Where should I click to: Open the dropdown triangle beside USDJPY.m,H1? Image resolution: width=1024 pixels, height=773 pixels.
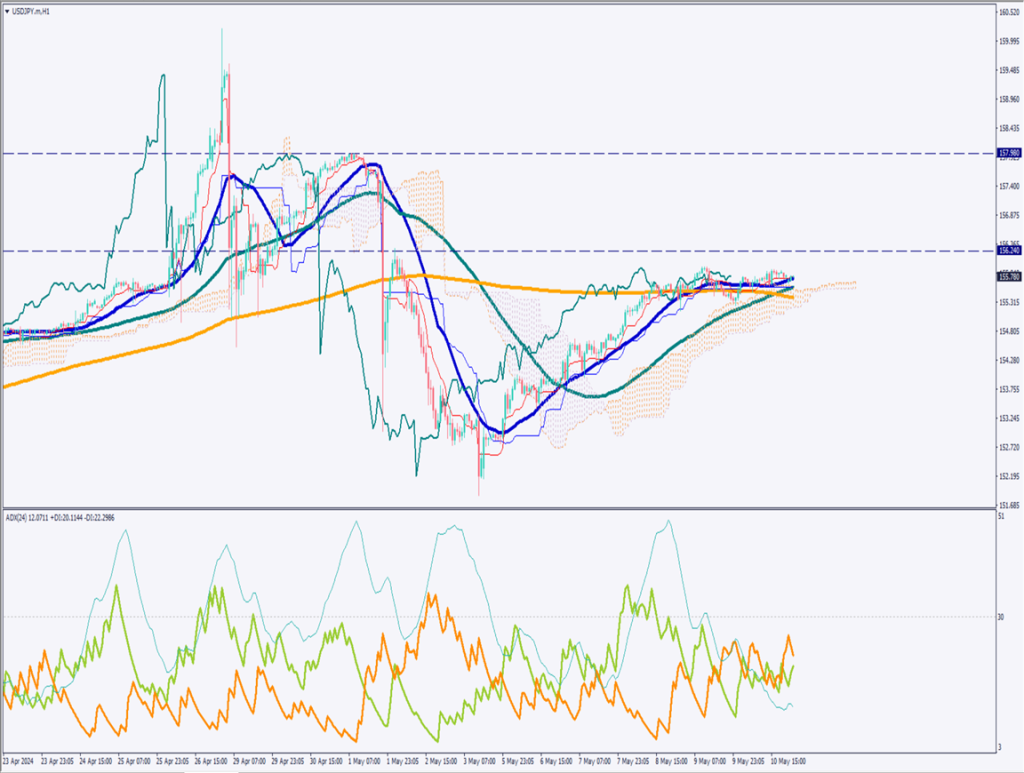pyautogui.click(x=8, y=12)
